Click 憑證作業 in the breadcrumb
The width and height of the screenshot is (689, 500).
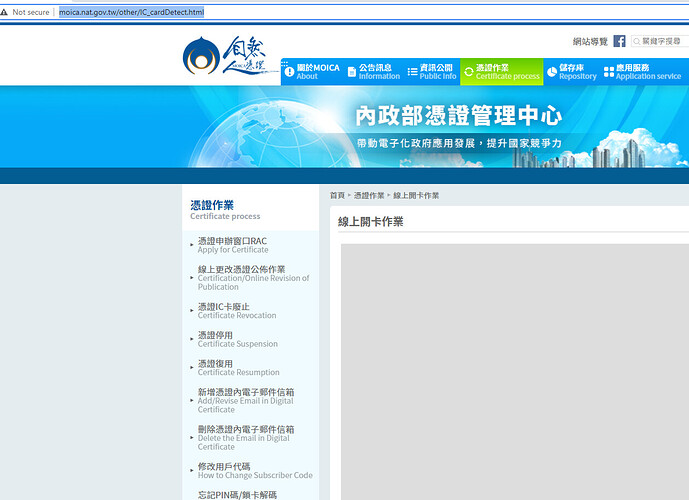(369, 196)
